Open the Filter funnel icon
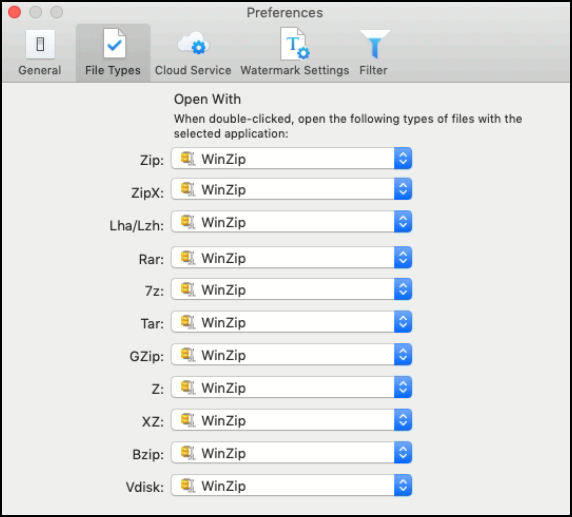The image size is (572, 517). click(x=375, y=44)
